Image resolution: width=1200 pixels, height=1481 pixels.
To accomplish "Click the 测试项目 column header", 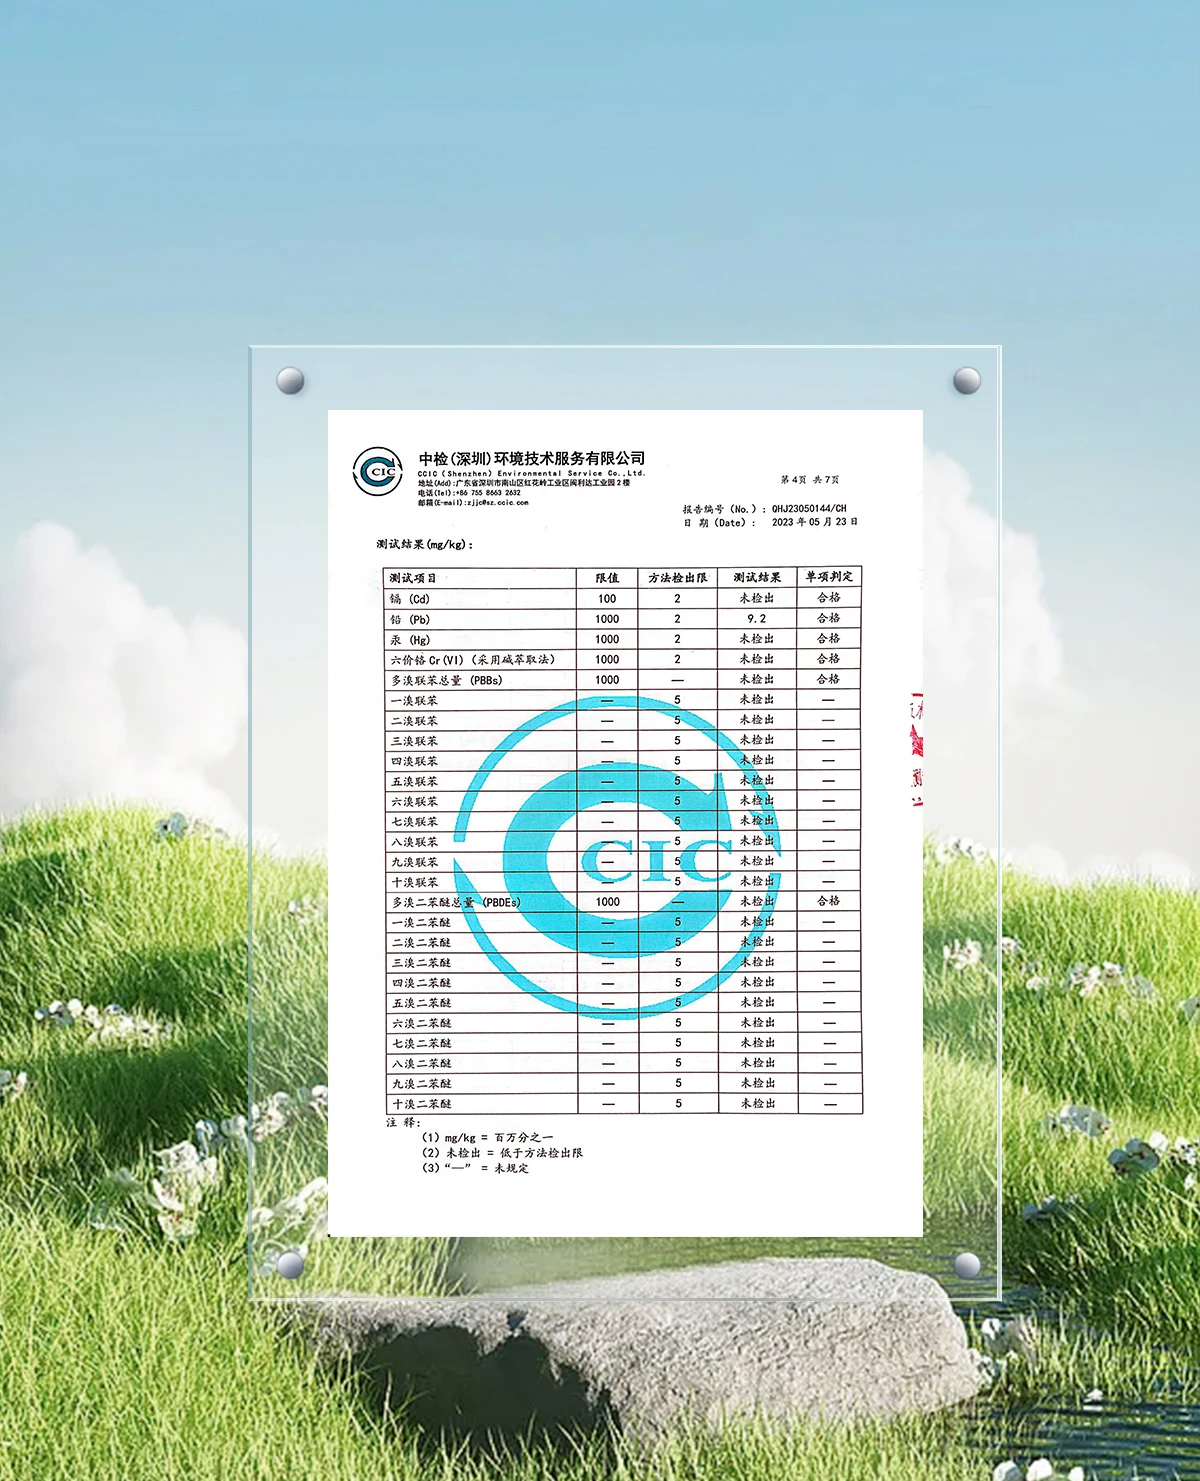I will (x=413, y=578).
